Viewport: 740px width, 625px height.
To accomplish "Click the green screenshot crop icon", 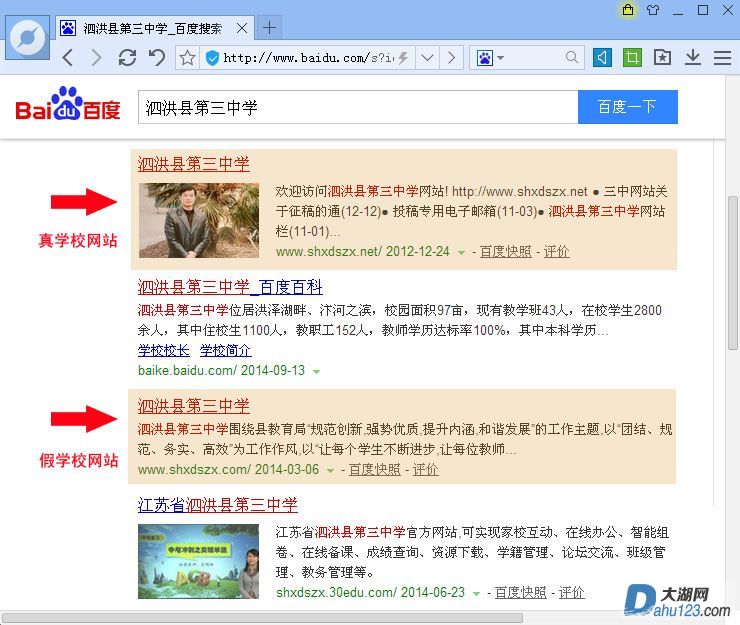I will 632,58.
